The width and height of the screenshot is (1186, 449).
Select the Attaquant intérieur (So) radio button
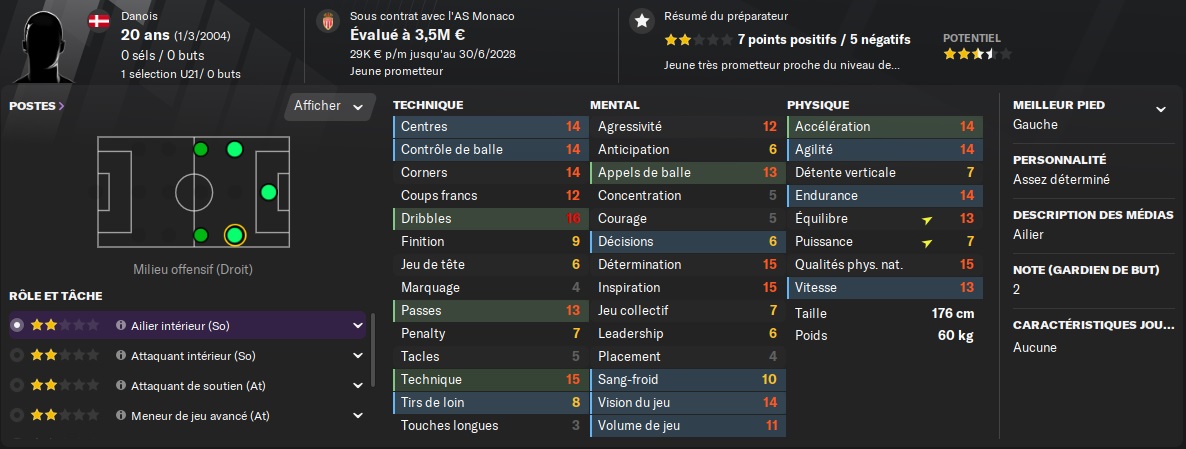pos(17,355)
